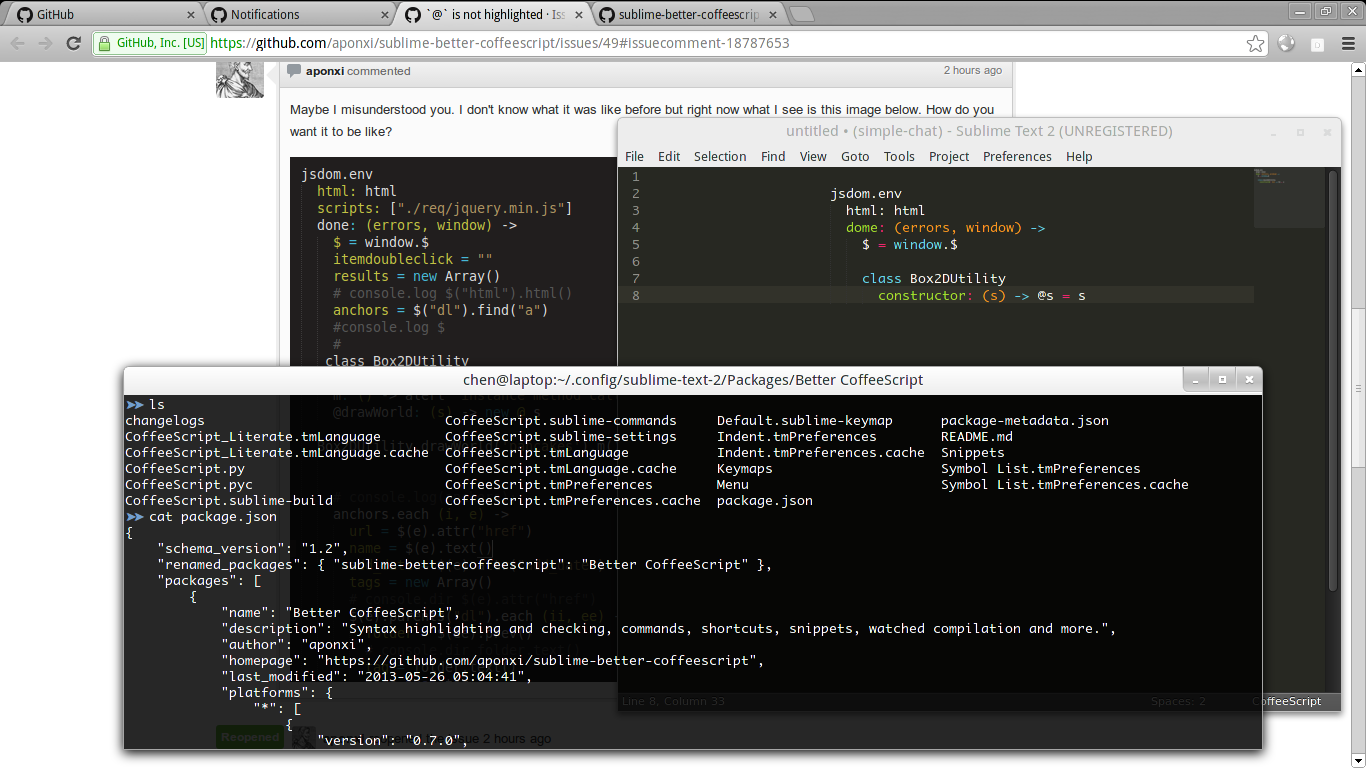Click 'package-metadata.json' in terminal listing
Screen dimensions: 1366x768
click(x=1025, y=420)
